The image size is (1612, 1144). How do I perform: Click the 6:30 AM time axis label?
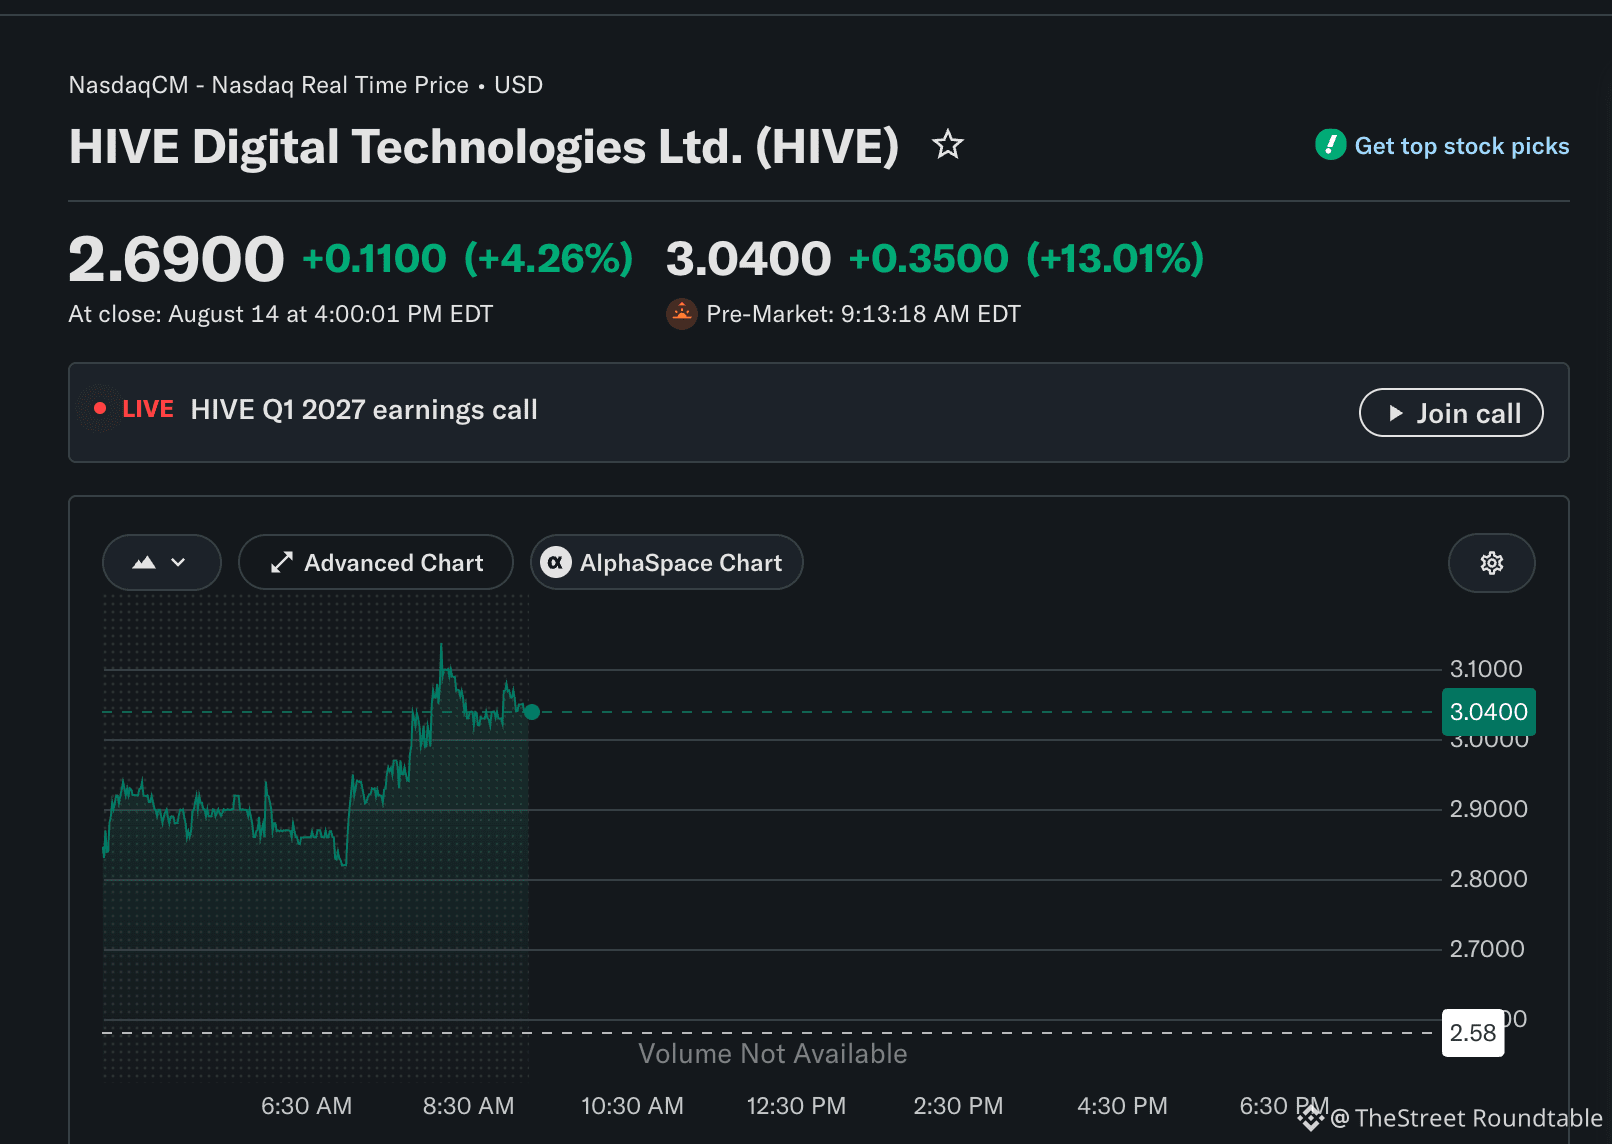(x=307, y=1106)
